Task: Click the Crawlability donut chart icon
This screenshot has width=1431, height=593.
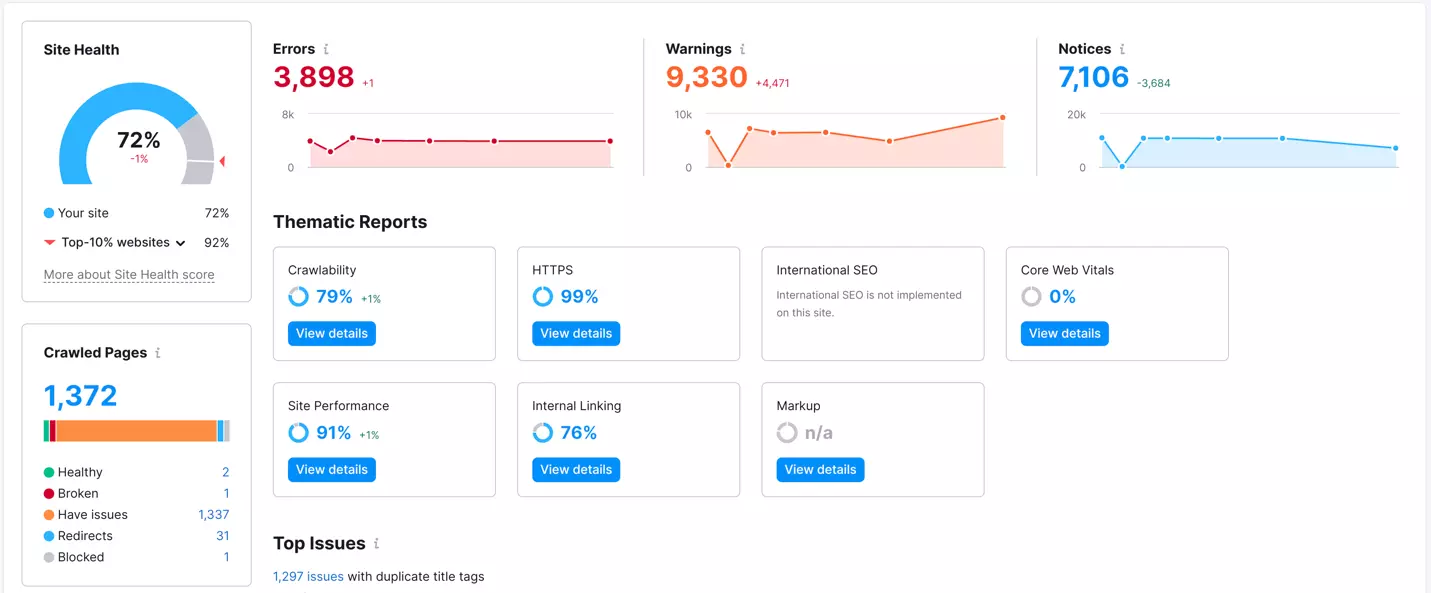Action: [298, 297]
